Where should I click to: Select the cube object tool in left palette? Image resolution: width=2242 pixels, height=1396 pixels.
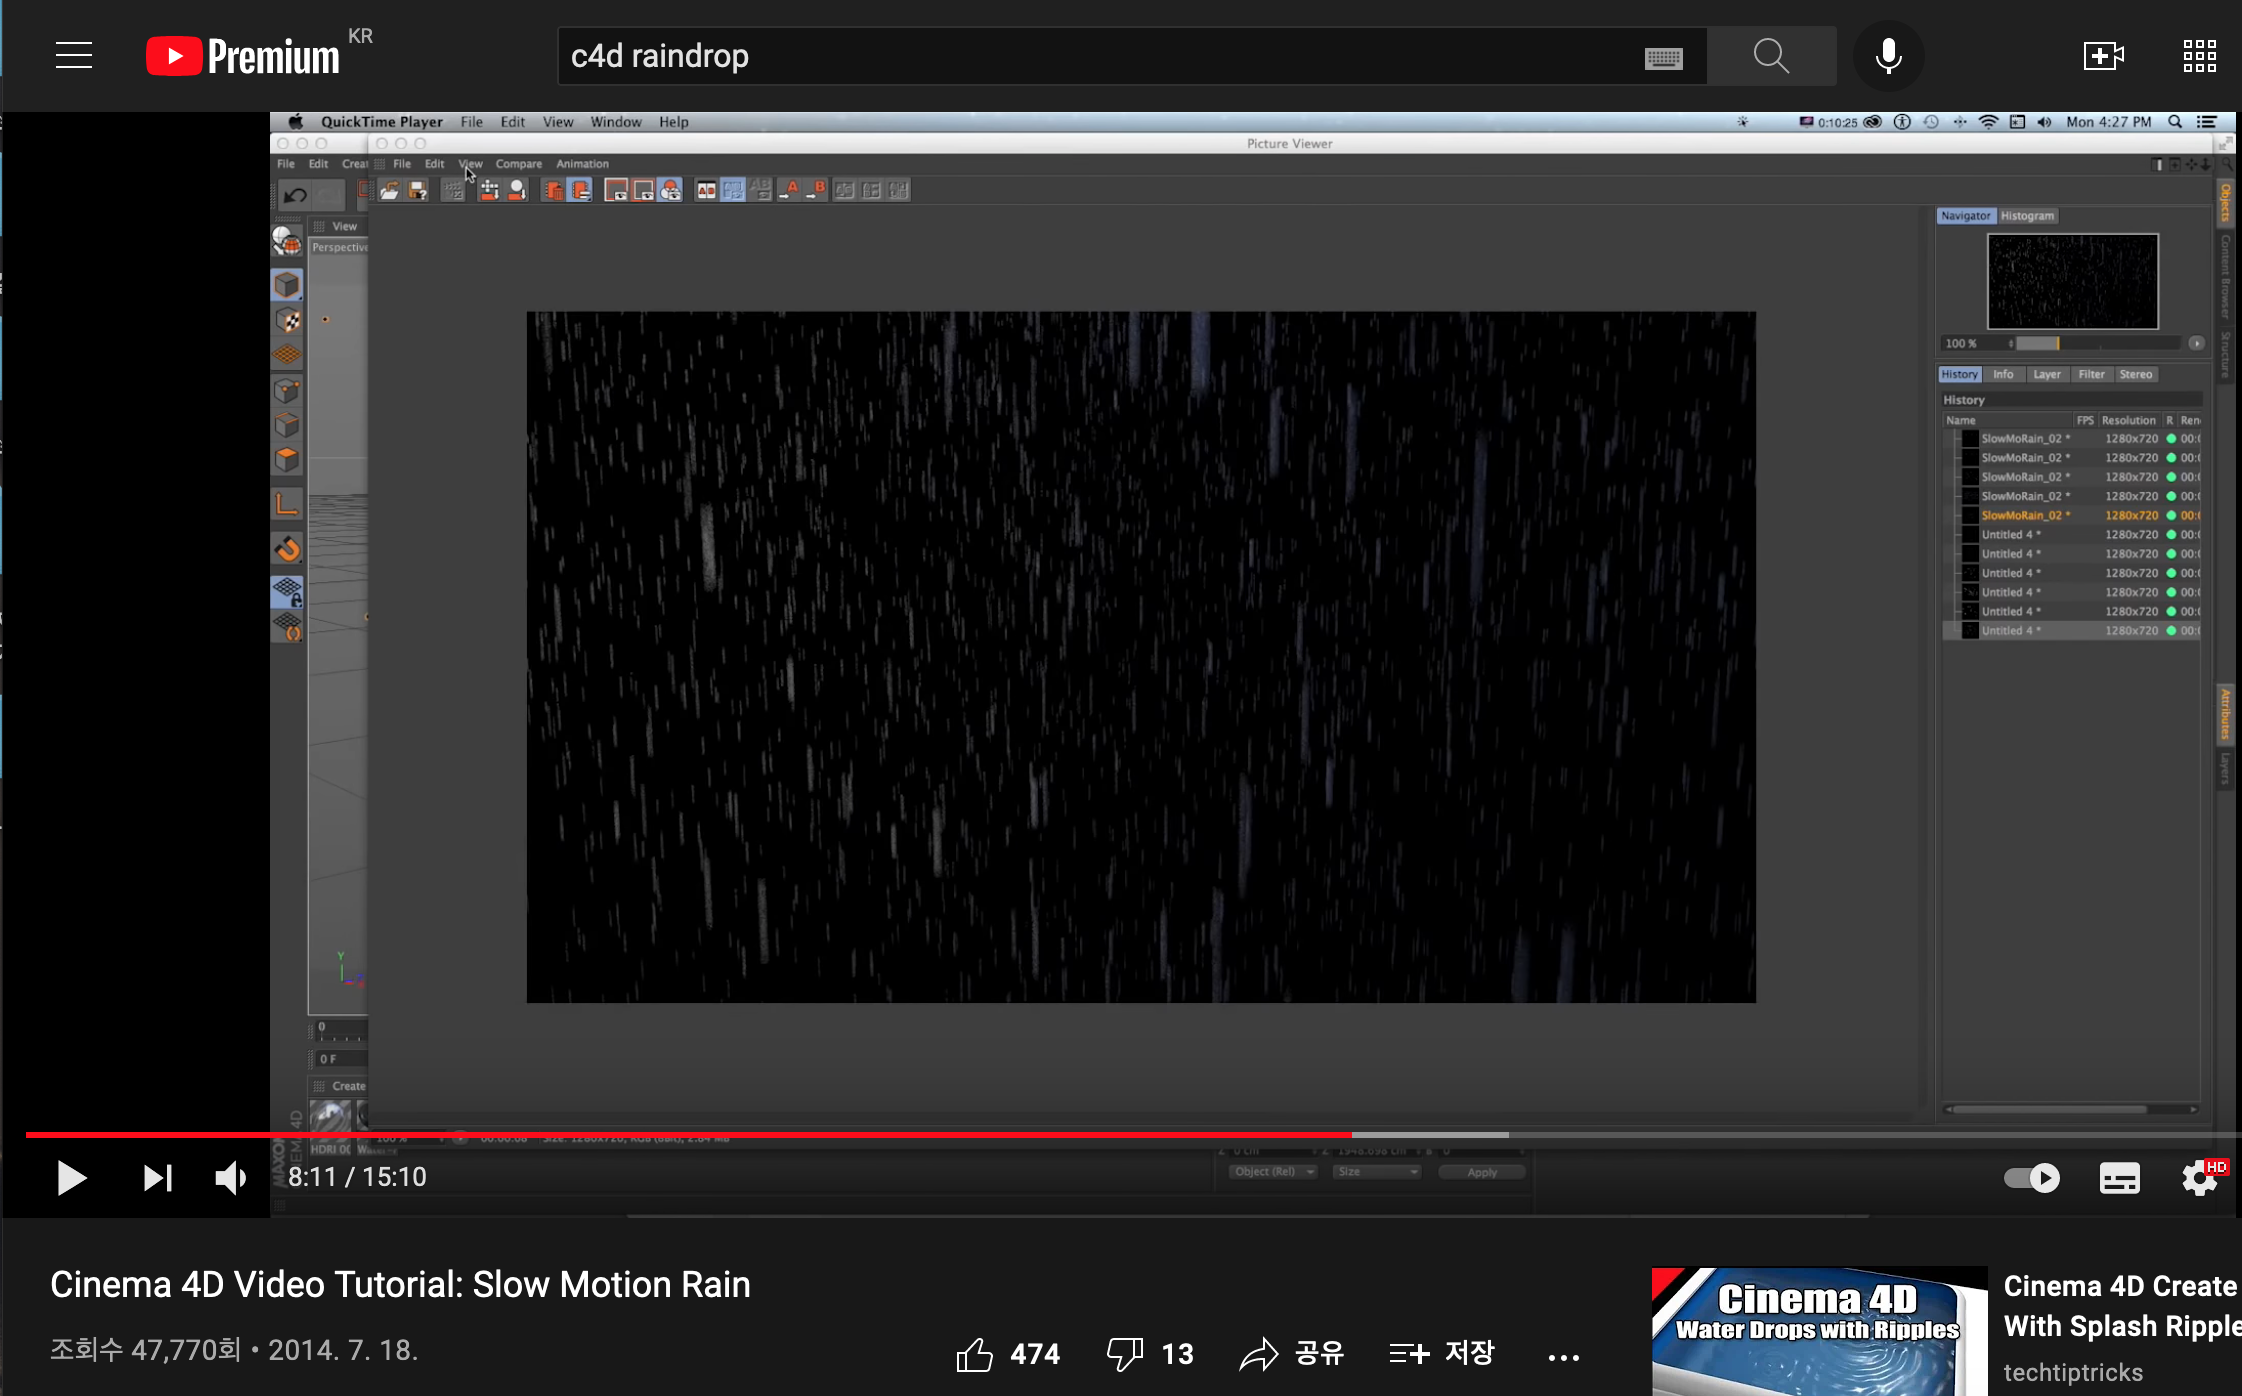[x=287, y=285]
